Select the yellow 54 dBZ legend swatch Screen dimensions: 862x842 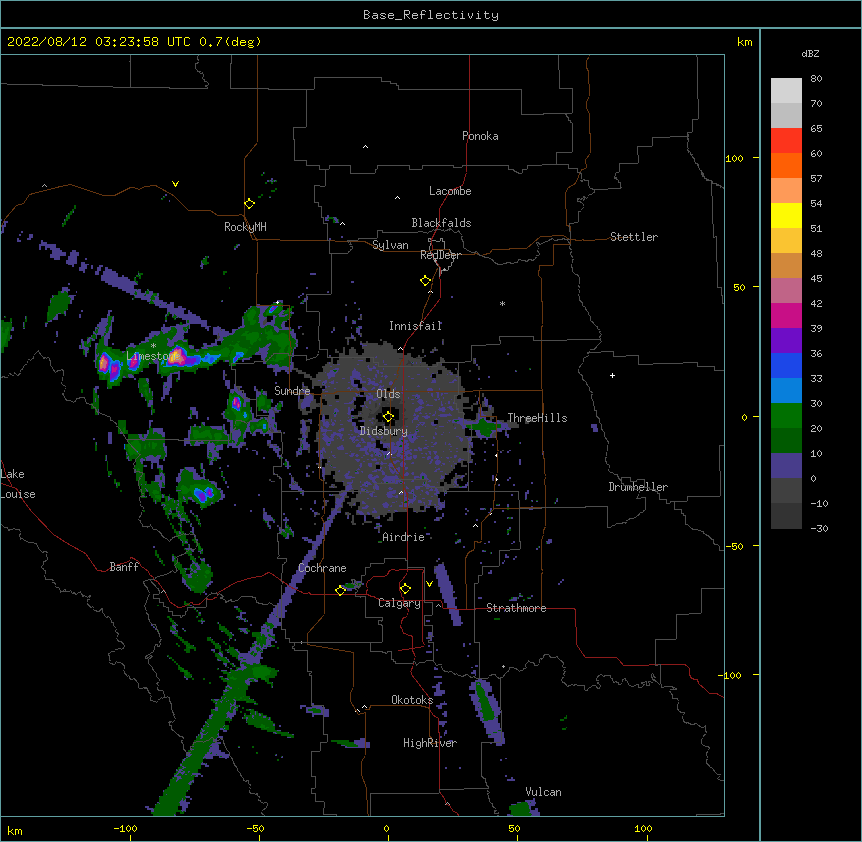pyautogui.click(x=786, y=215)
